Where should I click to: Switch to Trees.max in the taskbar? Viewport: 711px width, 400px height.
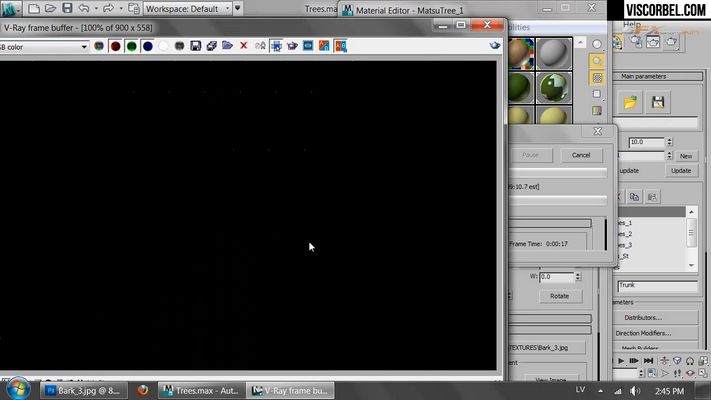click(201, 390)
